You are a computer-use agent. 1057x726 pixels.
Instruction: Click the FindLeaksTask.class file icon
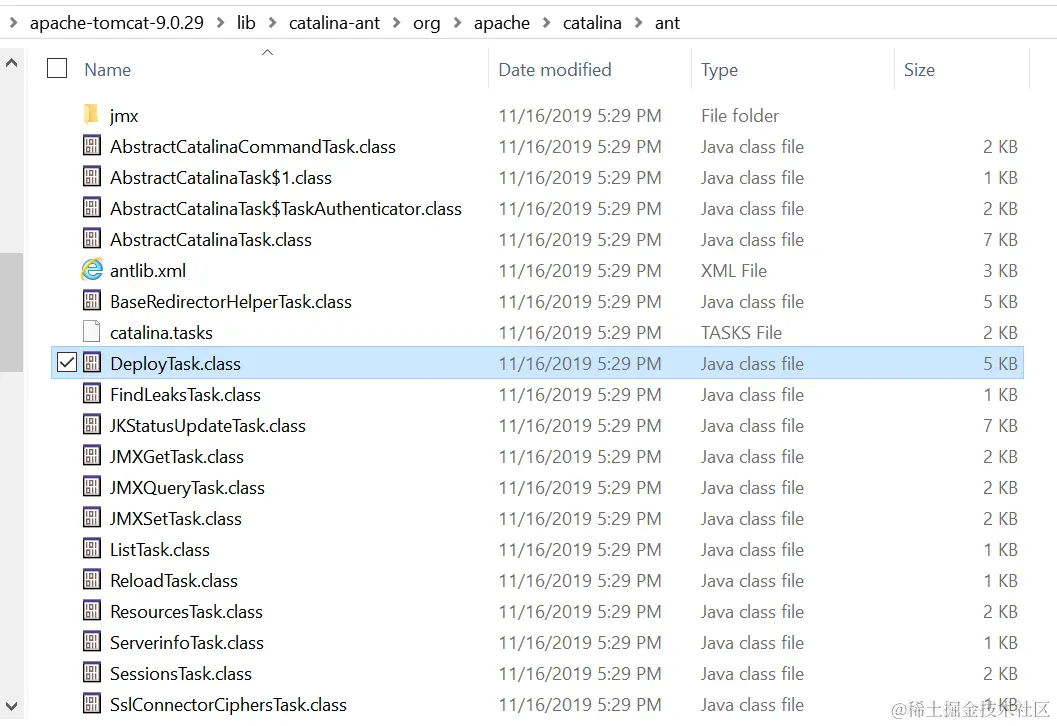[92, 394]
